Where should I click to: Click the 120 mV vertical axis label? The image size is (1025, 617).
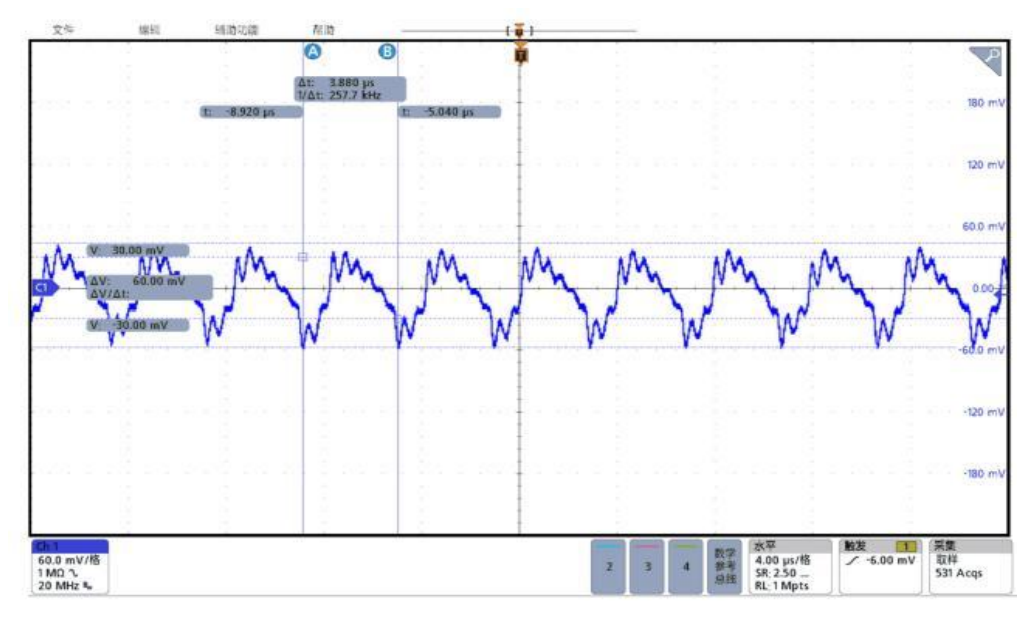coord(986,165)
